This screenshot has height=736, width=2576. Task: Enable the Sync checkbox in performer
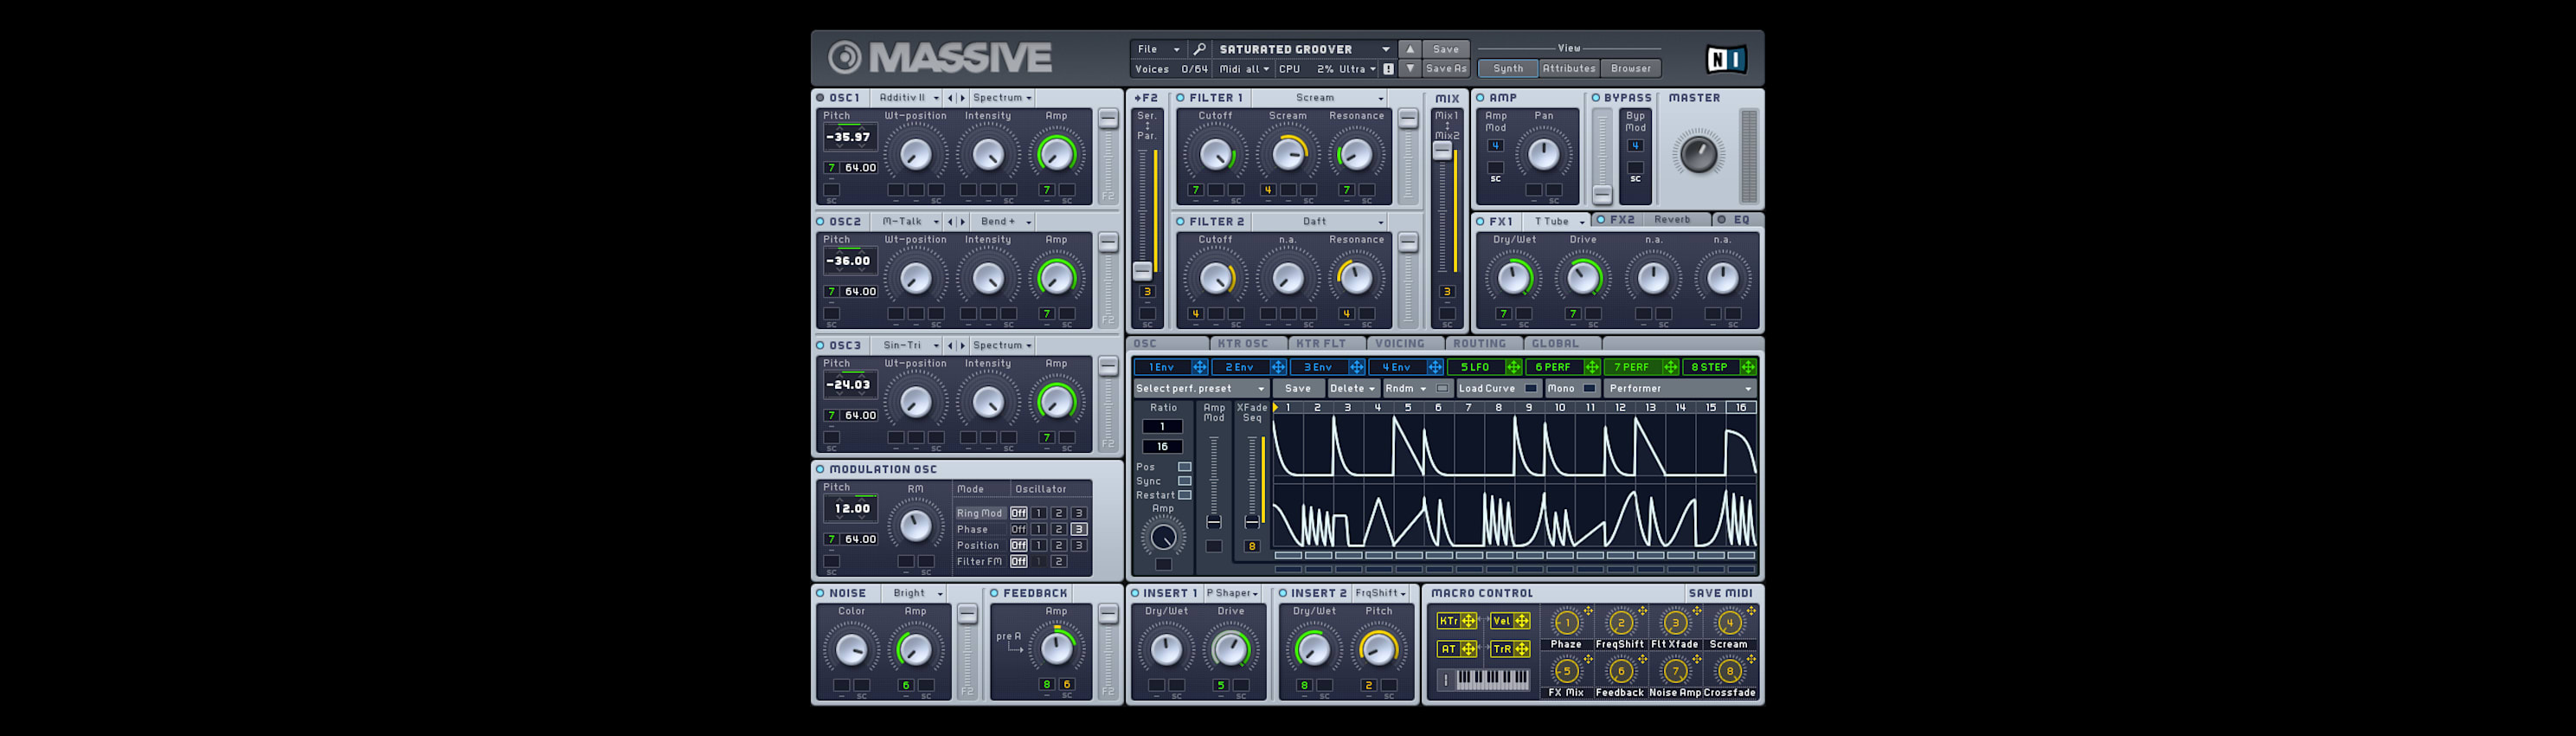coord(1185,481)
